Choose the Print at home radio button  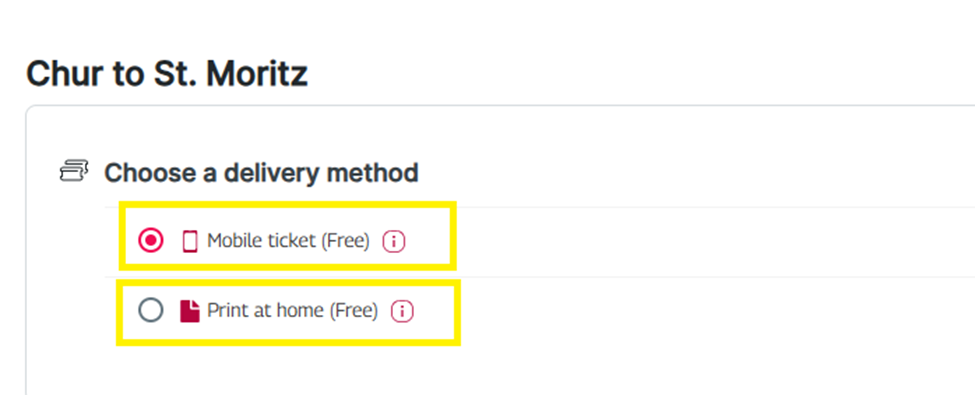[150, 310]
